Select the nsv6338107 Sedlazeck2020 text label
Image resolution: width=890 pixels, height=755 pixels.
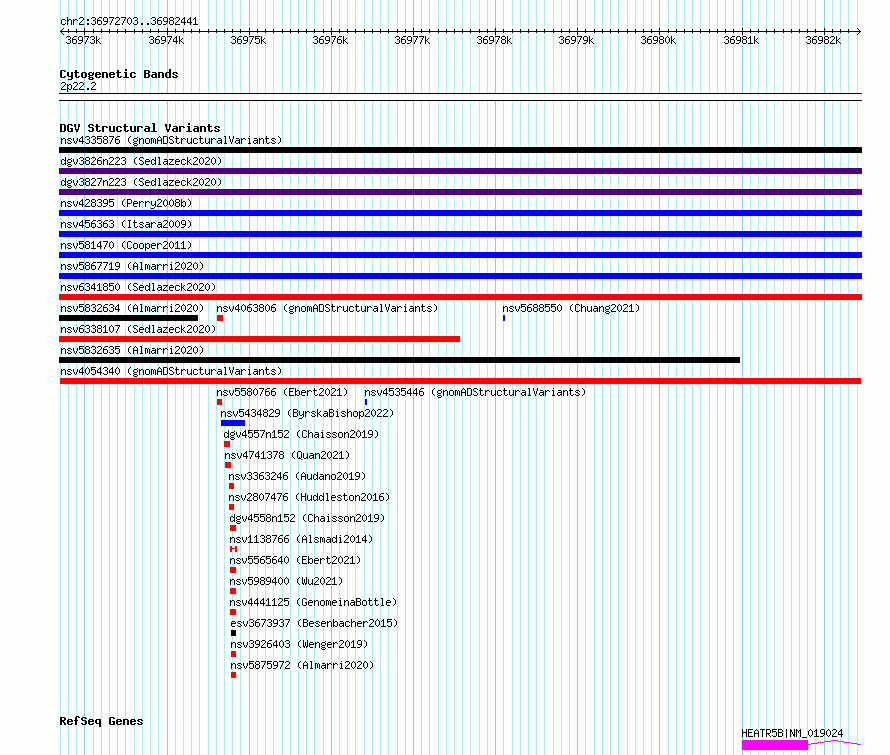click(x=138, y=329)
